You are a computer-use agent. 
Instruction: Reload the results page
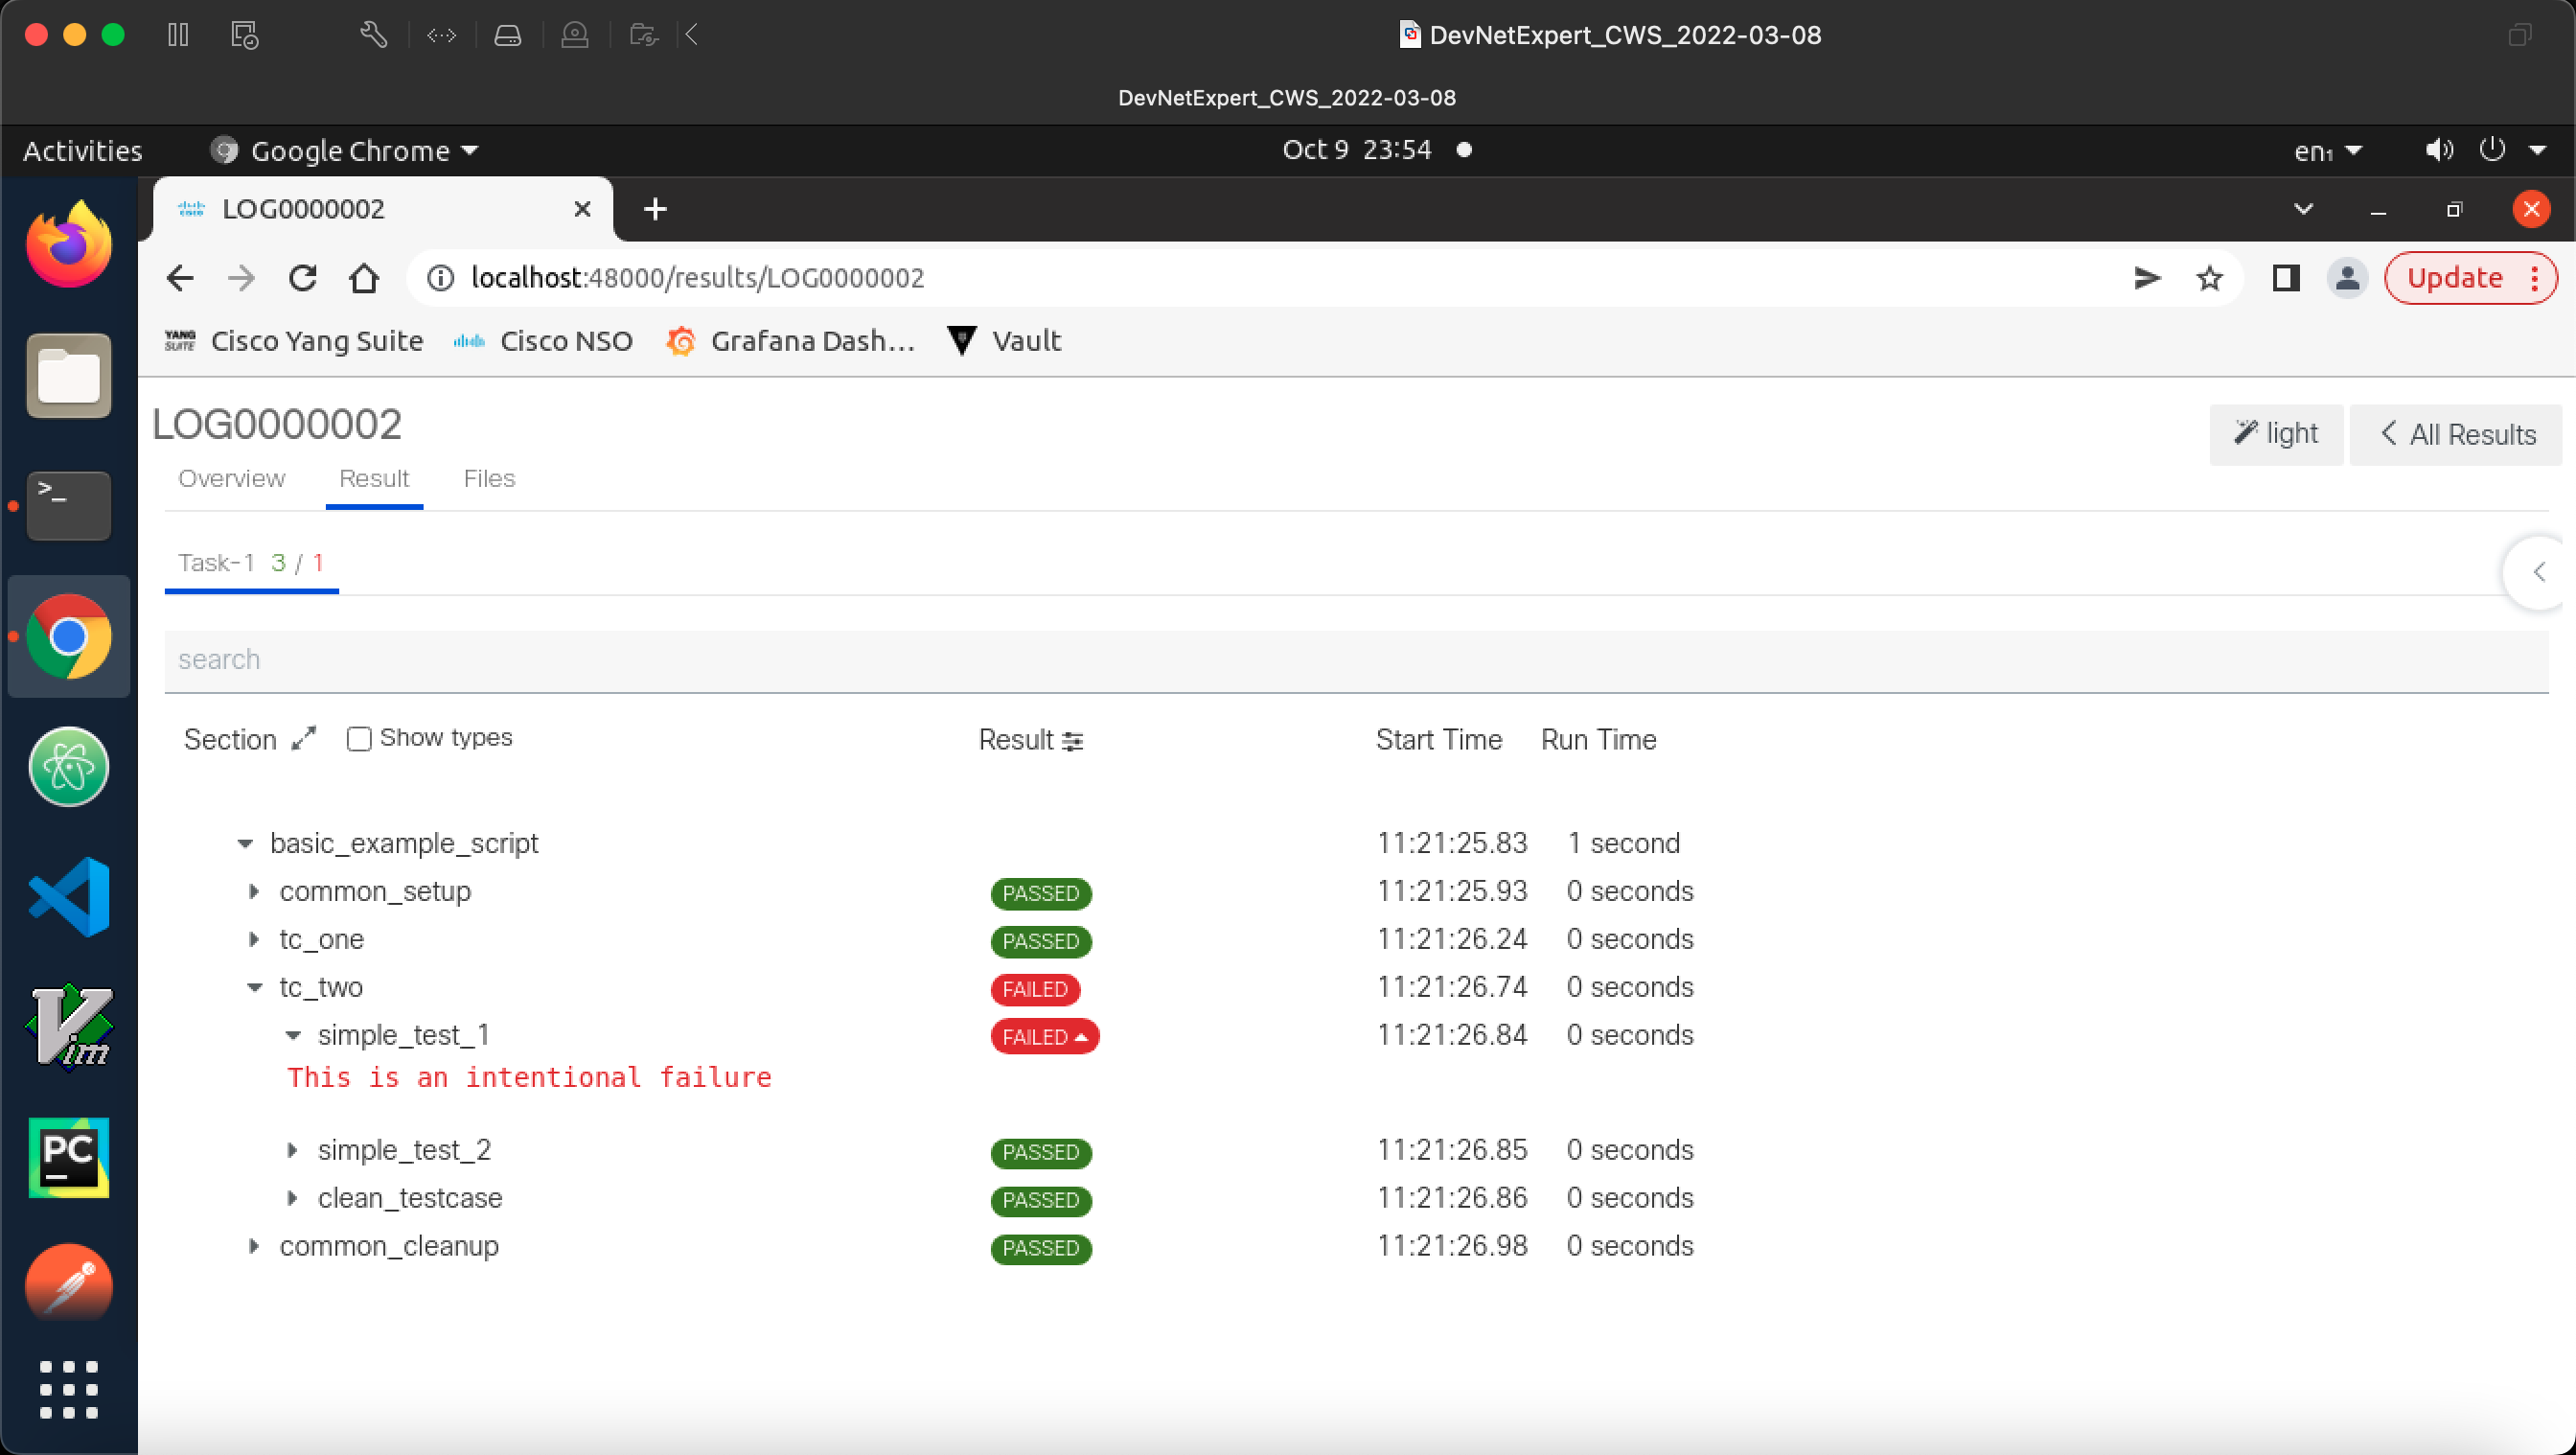[303, 278]
